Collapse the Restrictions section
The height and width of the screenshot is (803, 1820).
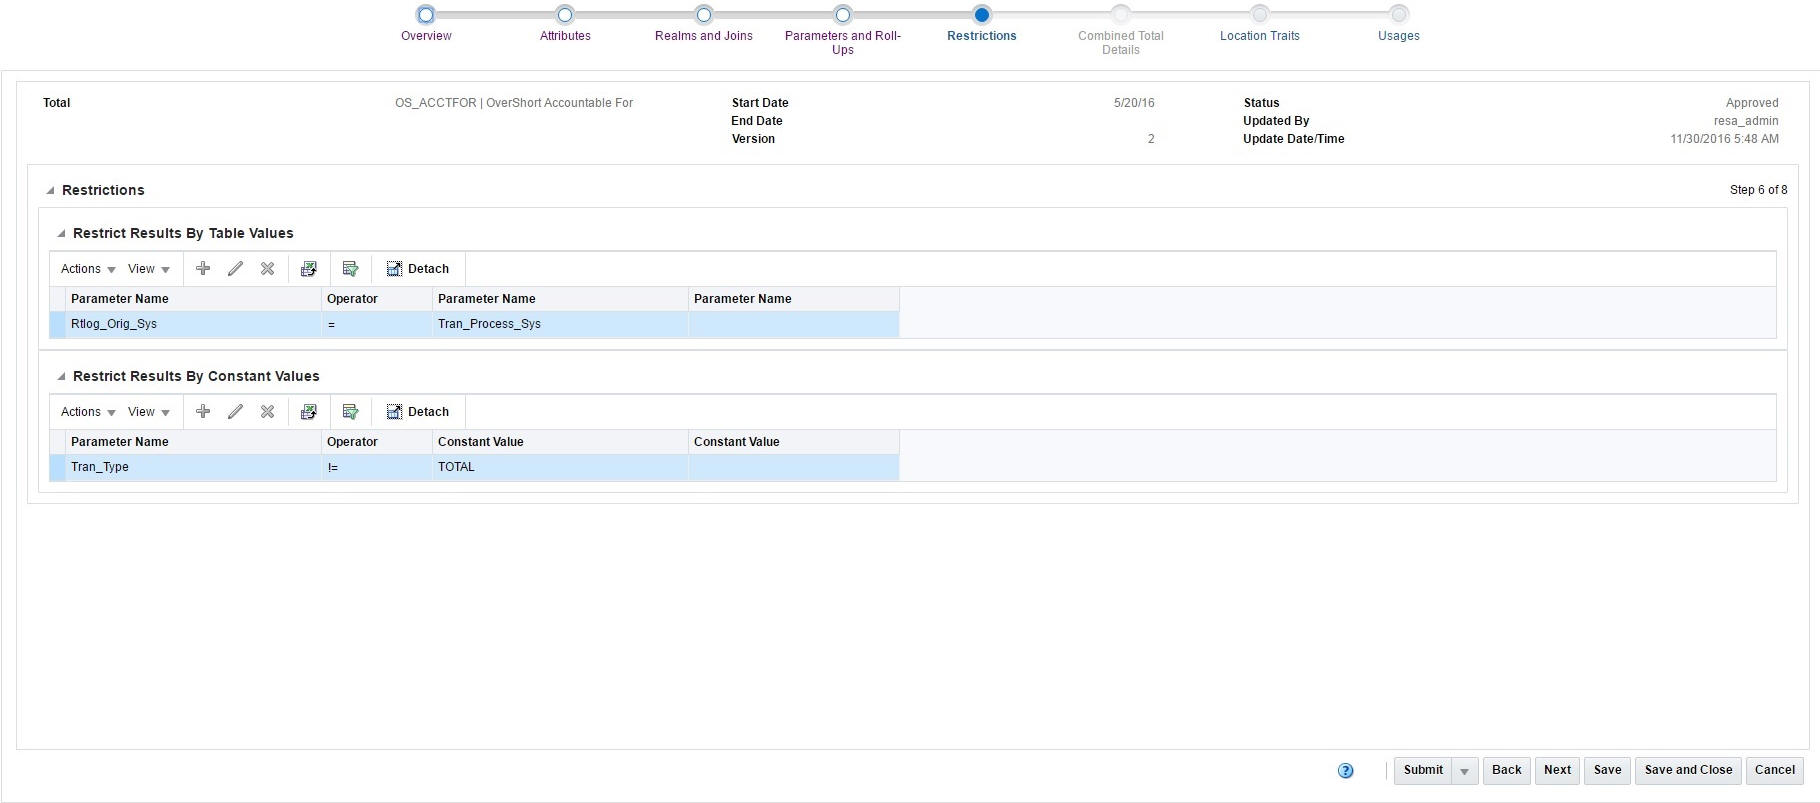(x=50, y=190)
